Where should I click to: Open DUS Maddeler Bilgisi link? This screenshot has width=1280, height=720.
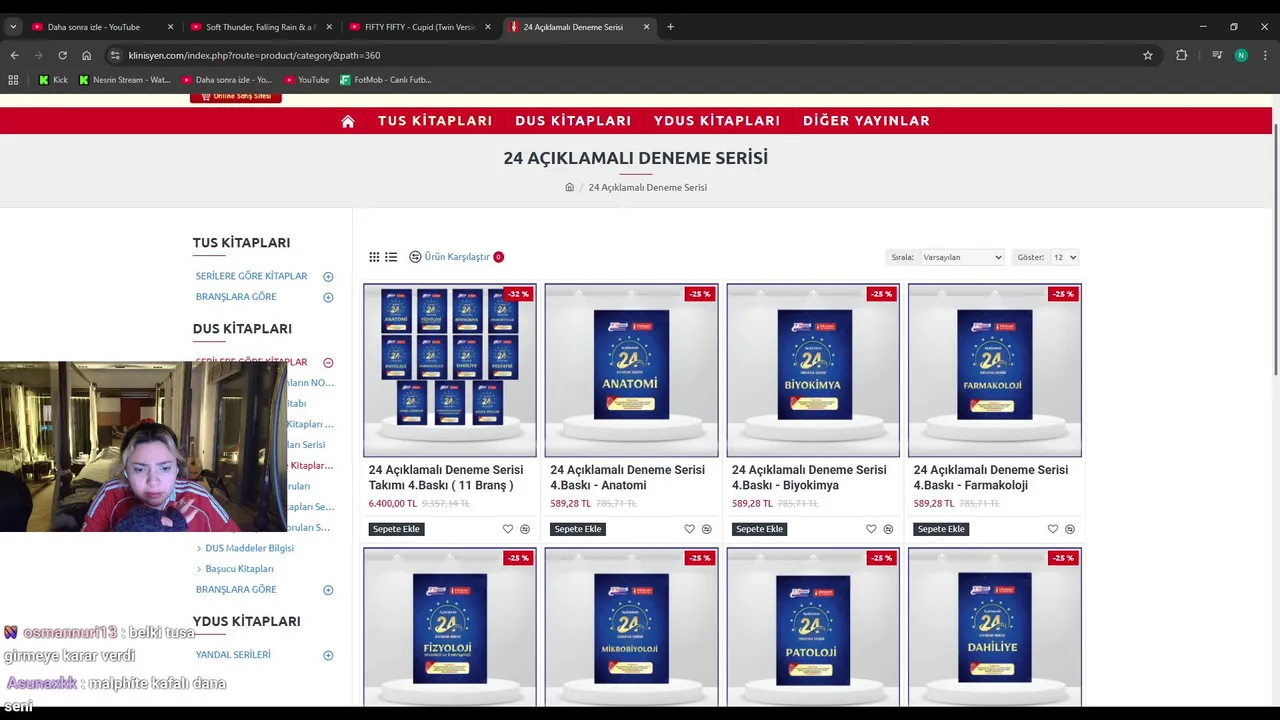[249, 548]
